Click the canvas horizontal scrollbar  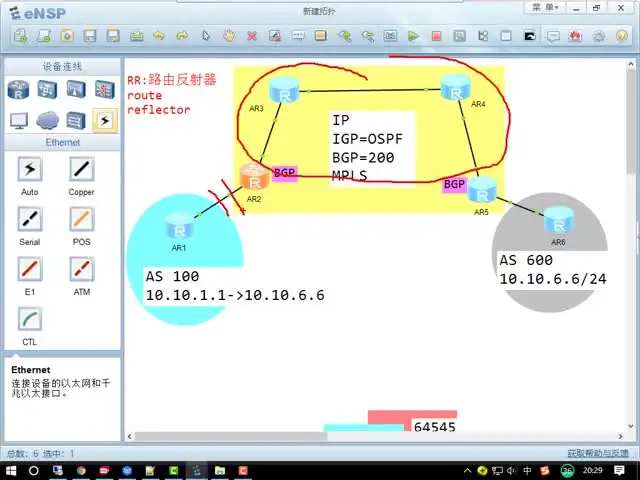pos(300,436)
